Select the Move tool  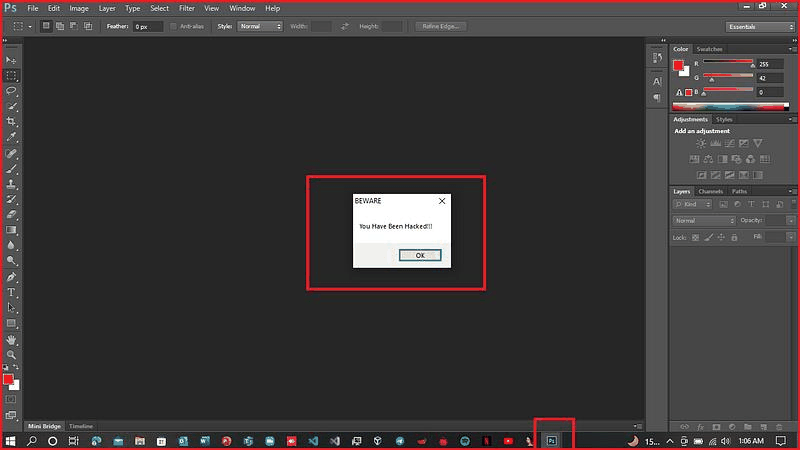pos(11,60)
